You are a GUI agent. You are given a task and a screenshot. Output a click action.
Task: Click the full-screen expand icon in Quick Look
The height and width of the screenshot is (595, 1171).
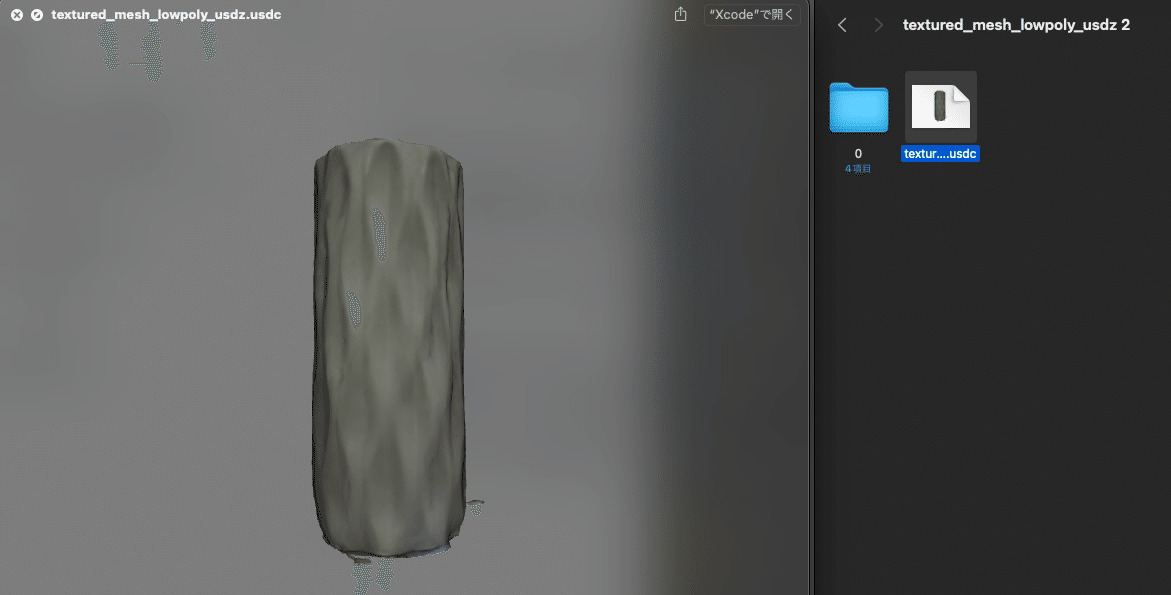pyautogui.click(x=37, y=15)
